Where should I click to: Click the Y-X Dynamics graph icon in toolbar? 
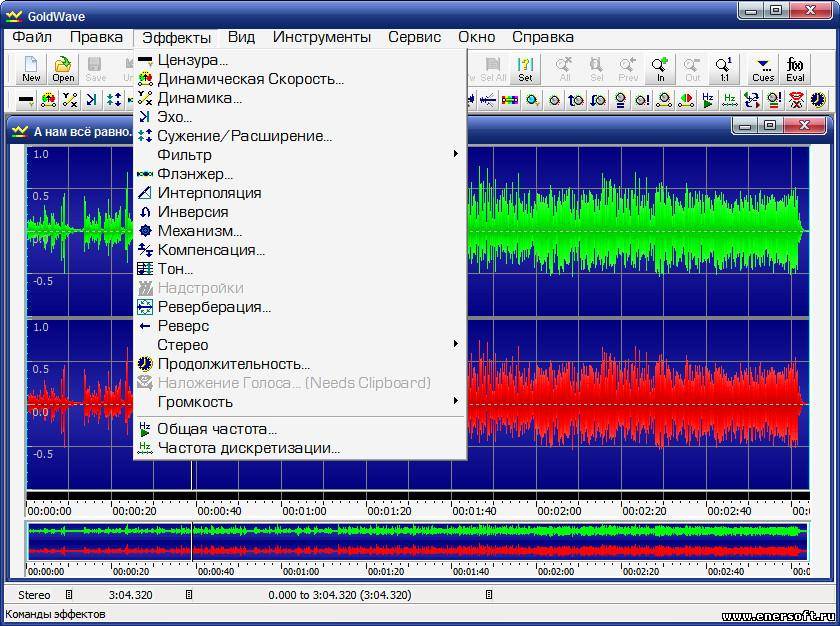coord(70,100)
